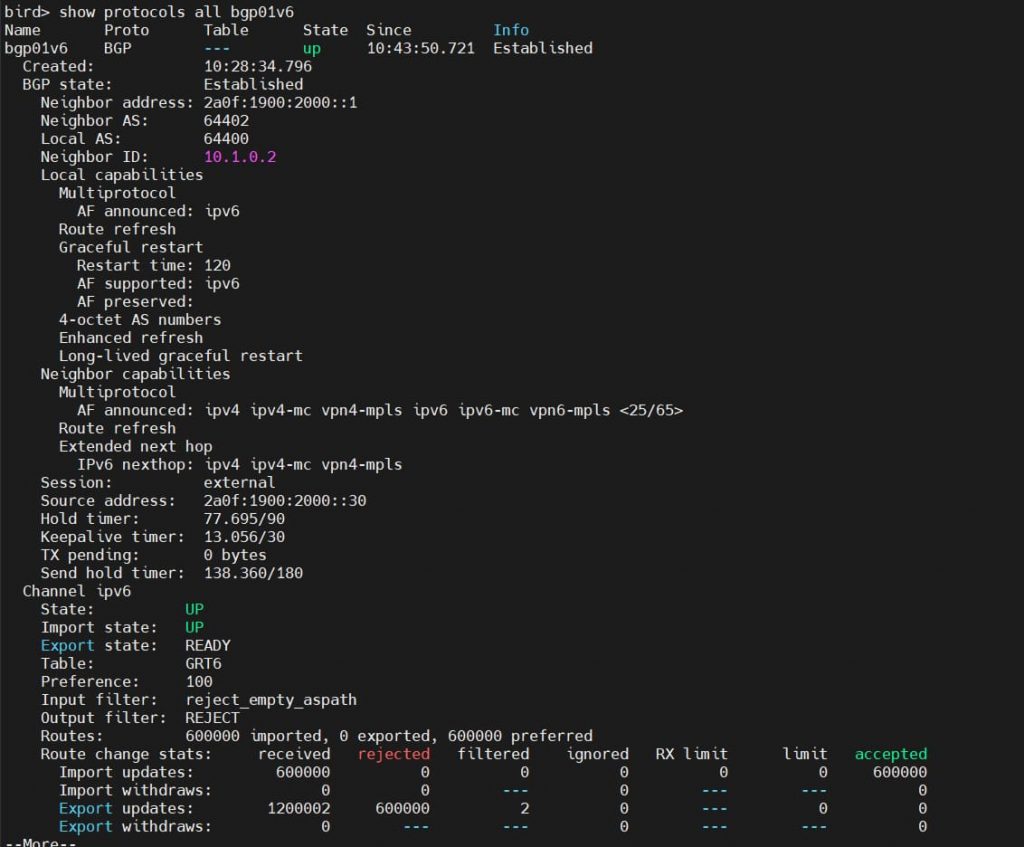The width and height of the screenshot is (1024, 847).
Task: Select Export updates filtered value '2'
Action: pyautogui.click(x=524, y=808)
